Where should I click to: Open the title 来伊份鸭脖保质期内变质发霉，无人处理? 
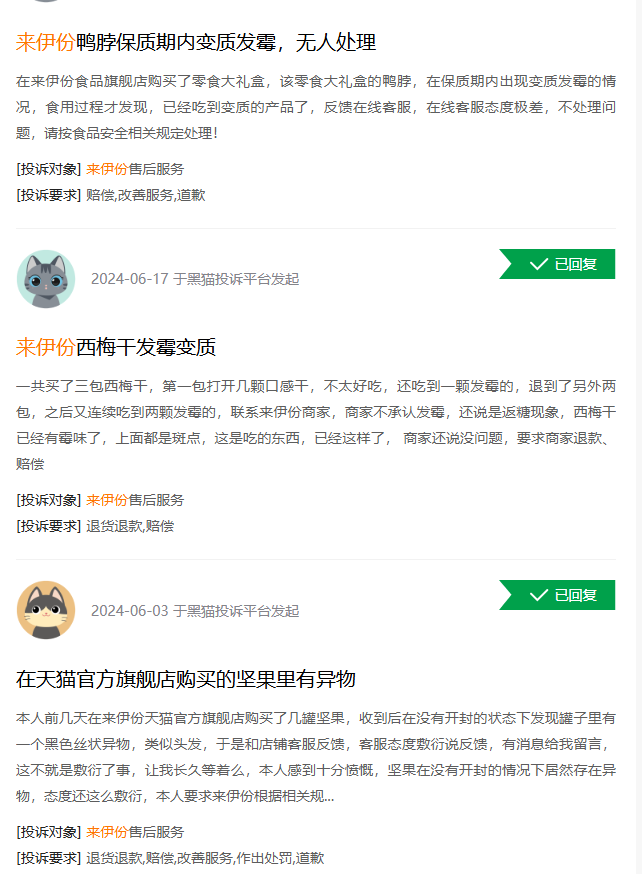(x=196, y=42)
